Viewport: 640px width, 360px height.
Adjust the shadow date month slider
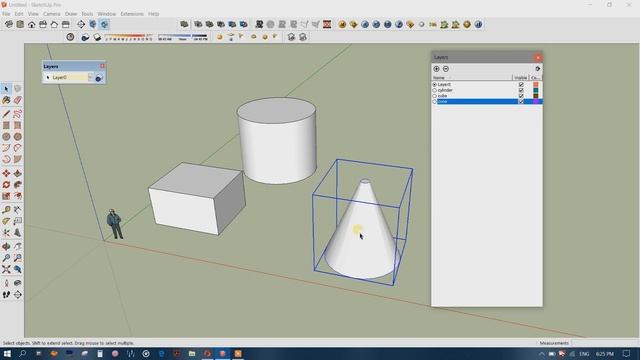pyautogui.click(x=129, y=37)
